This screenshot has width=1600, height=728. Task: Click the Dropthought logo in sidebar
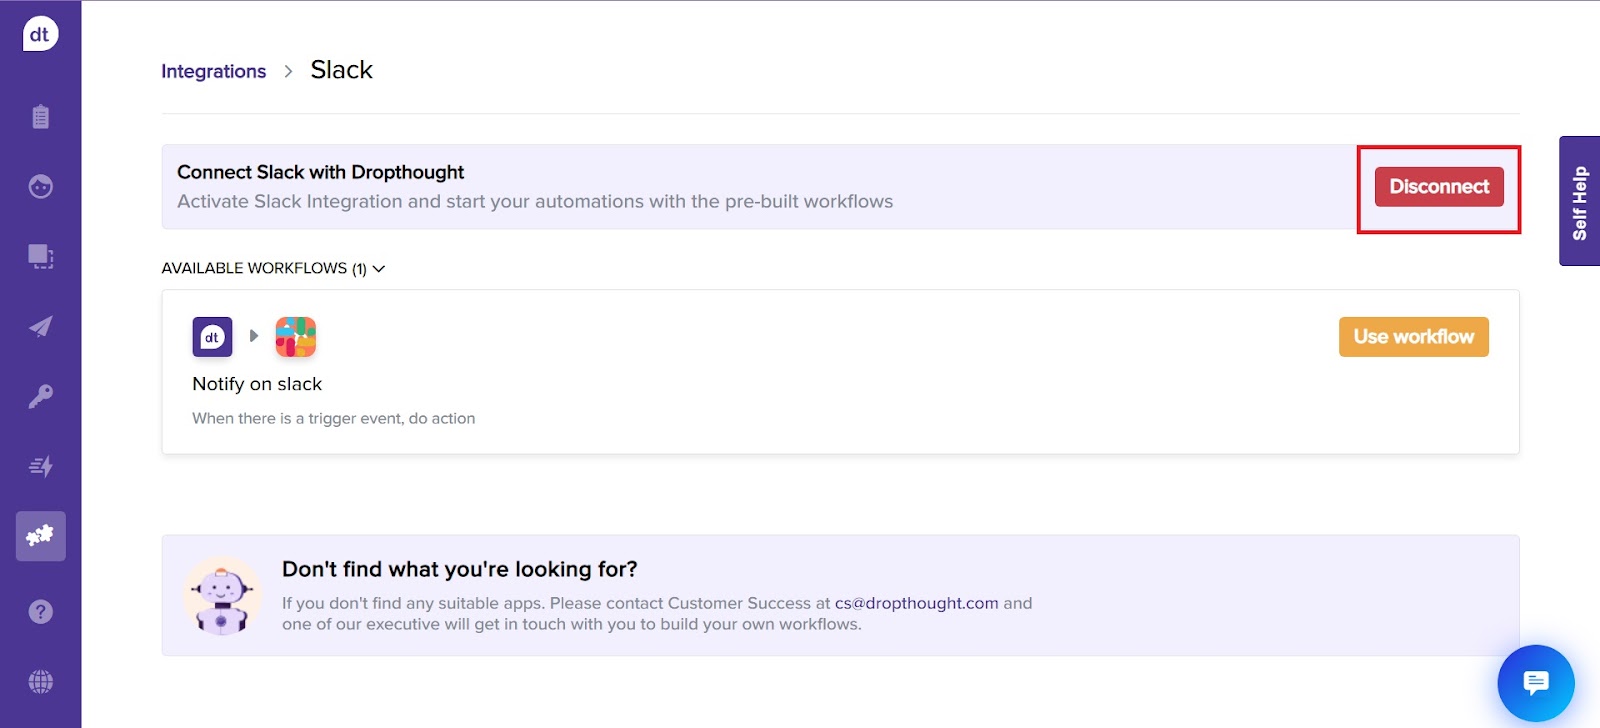[40, 35]
